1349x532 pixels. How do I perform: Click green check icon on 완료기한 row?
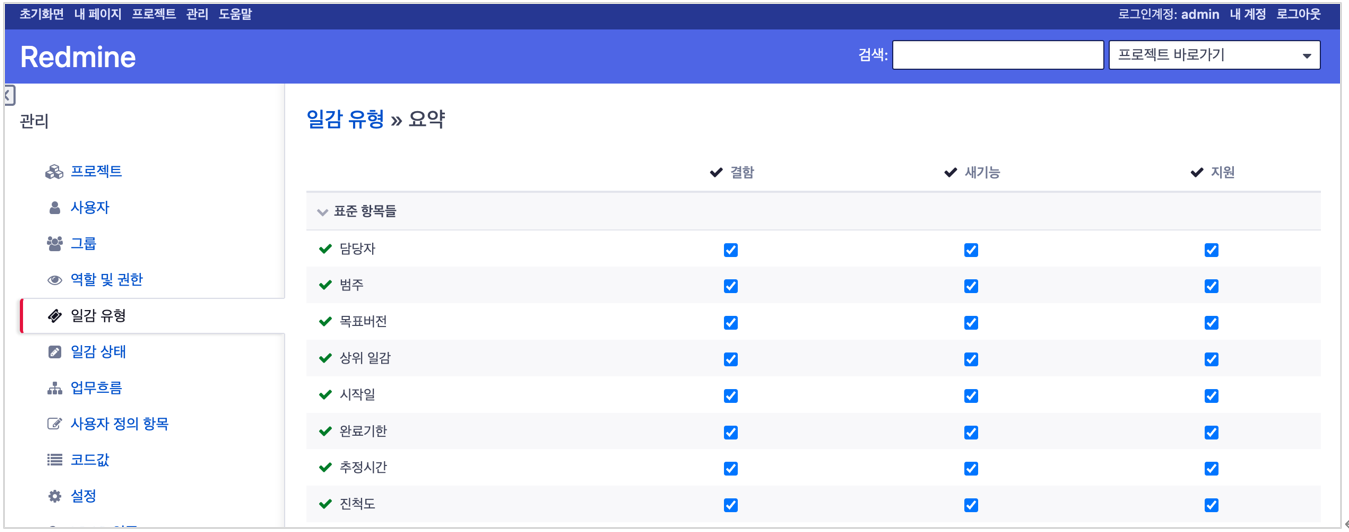tap(325, 431)
